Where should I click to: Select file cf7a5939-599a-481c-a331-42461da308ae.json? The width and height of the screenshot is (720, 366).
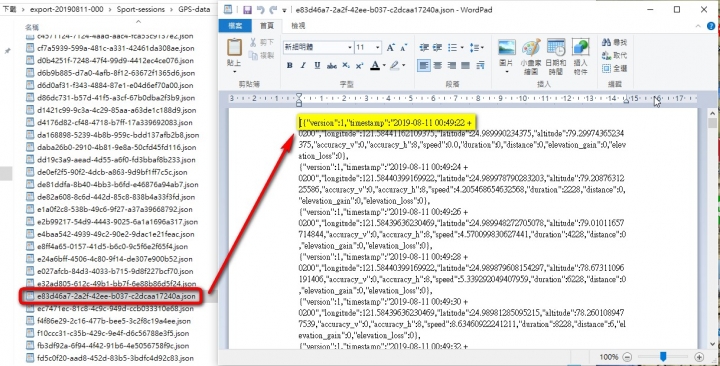[110, 48]
